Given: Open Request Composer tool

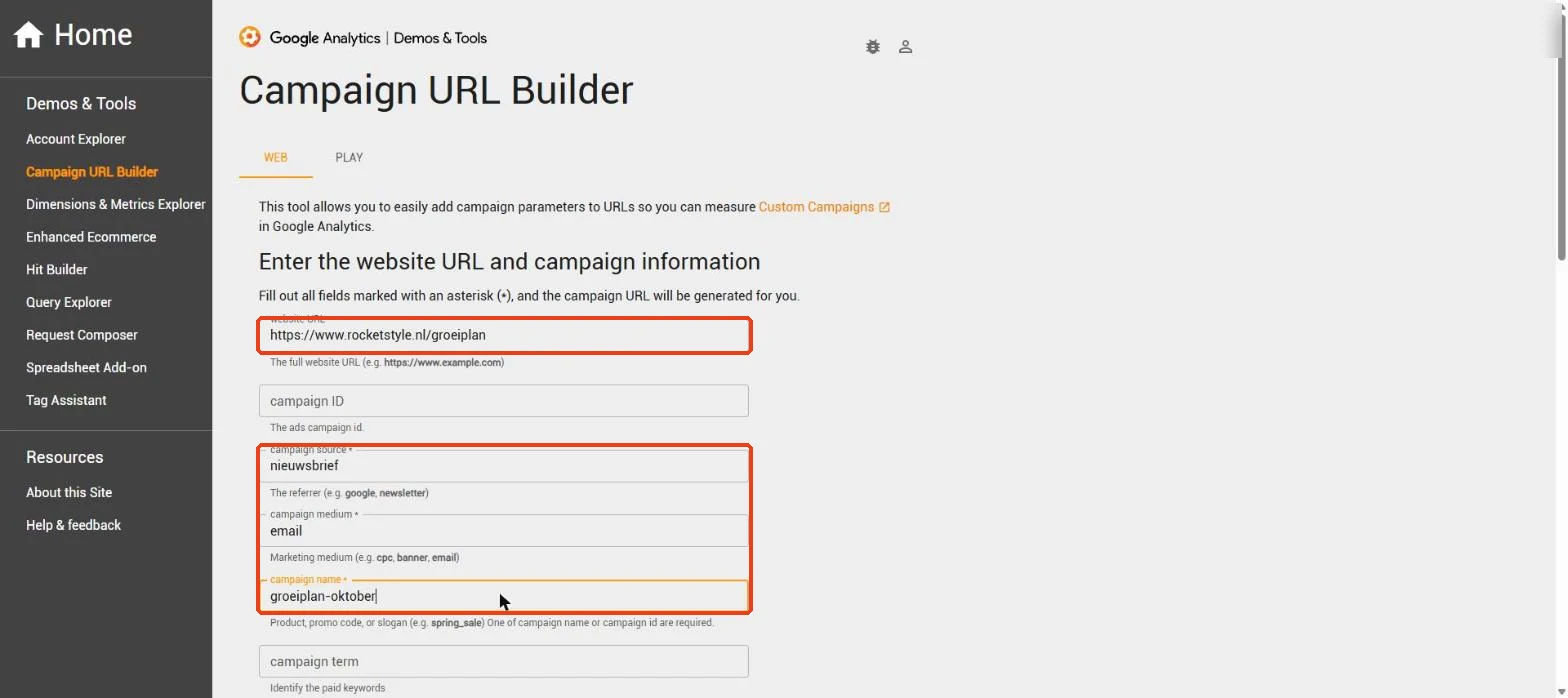Looking at the screenshot, I should pyautogui.click(x=82, y=335).
